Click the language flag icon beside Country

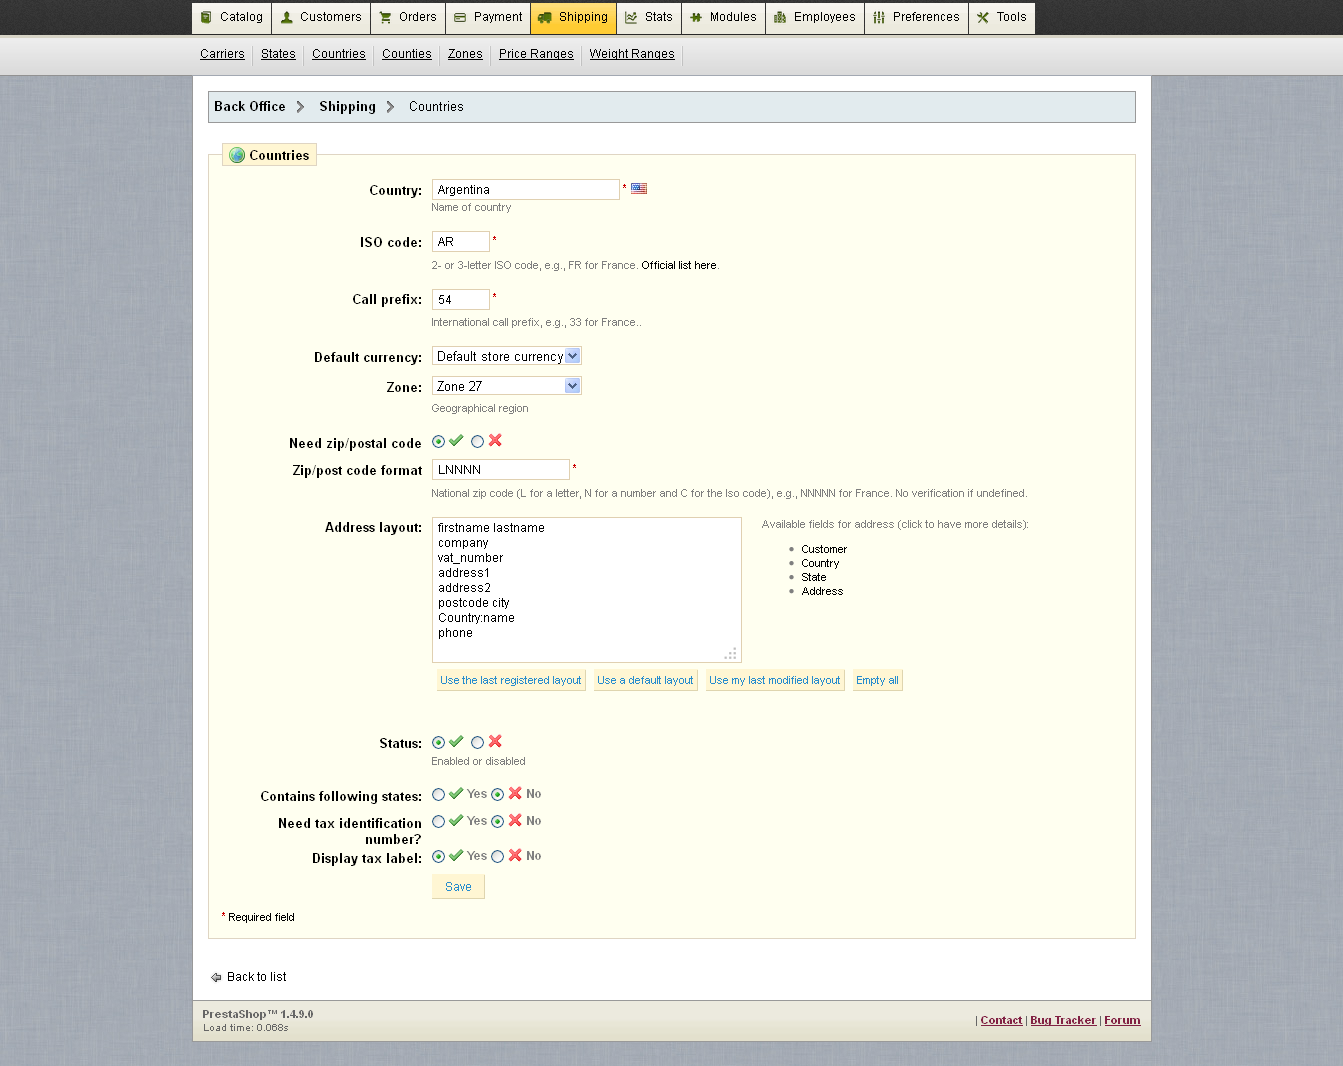tap(639, 188)
